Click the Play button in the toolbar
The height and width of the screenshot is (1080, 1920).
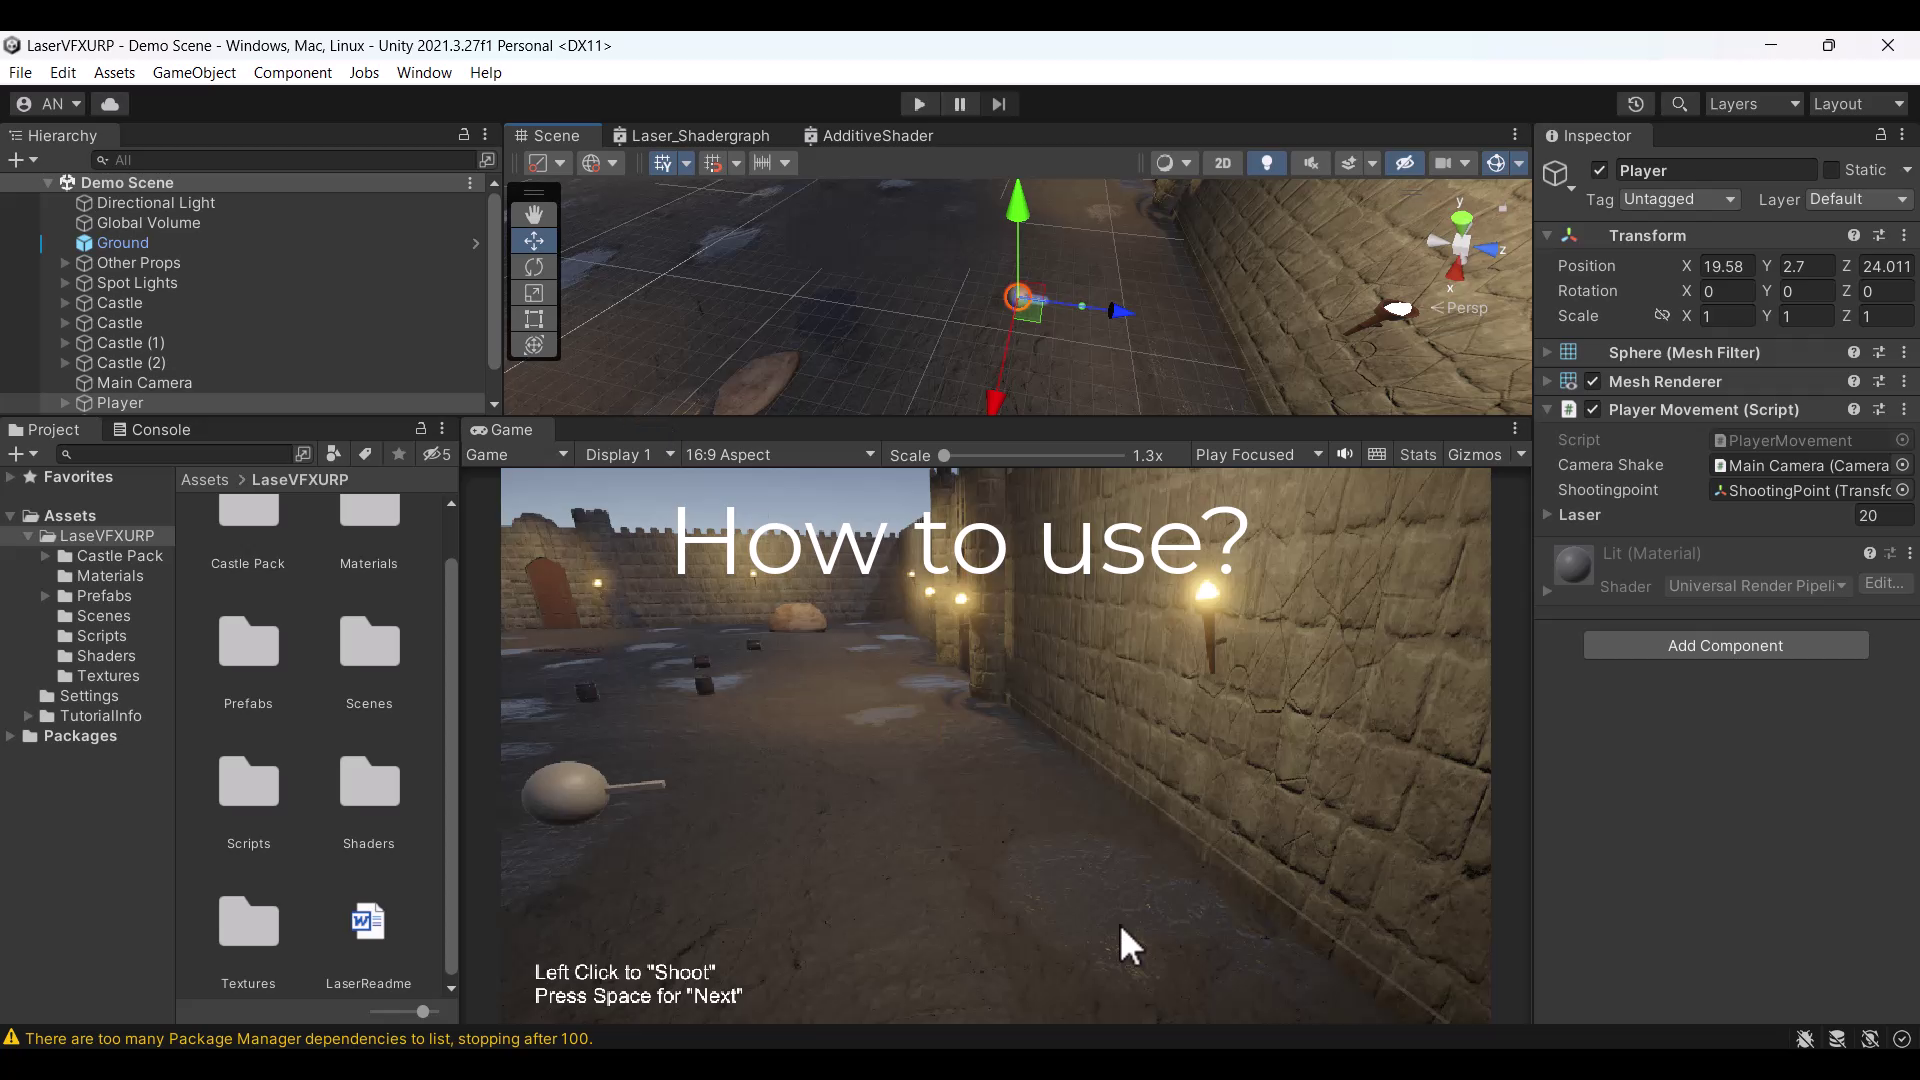click(x=919, y=104)
